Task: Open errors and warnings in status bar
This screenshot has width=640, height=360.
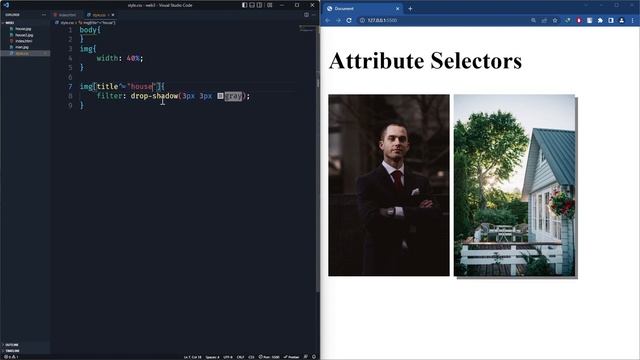Action: [x=11, y=357]
